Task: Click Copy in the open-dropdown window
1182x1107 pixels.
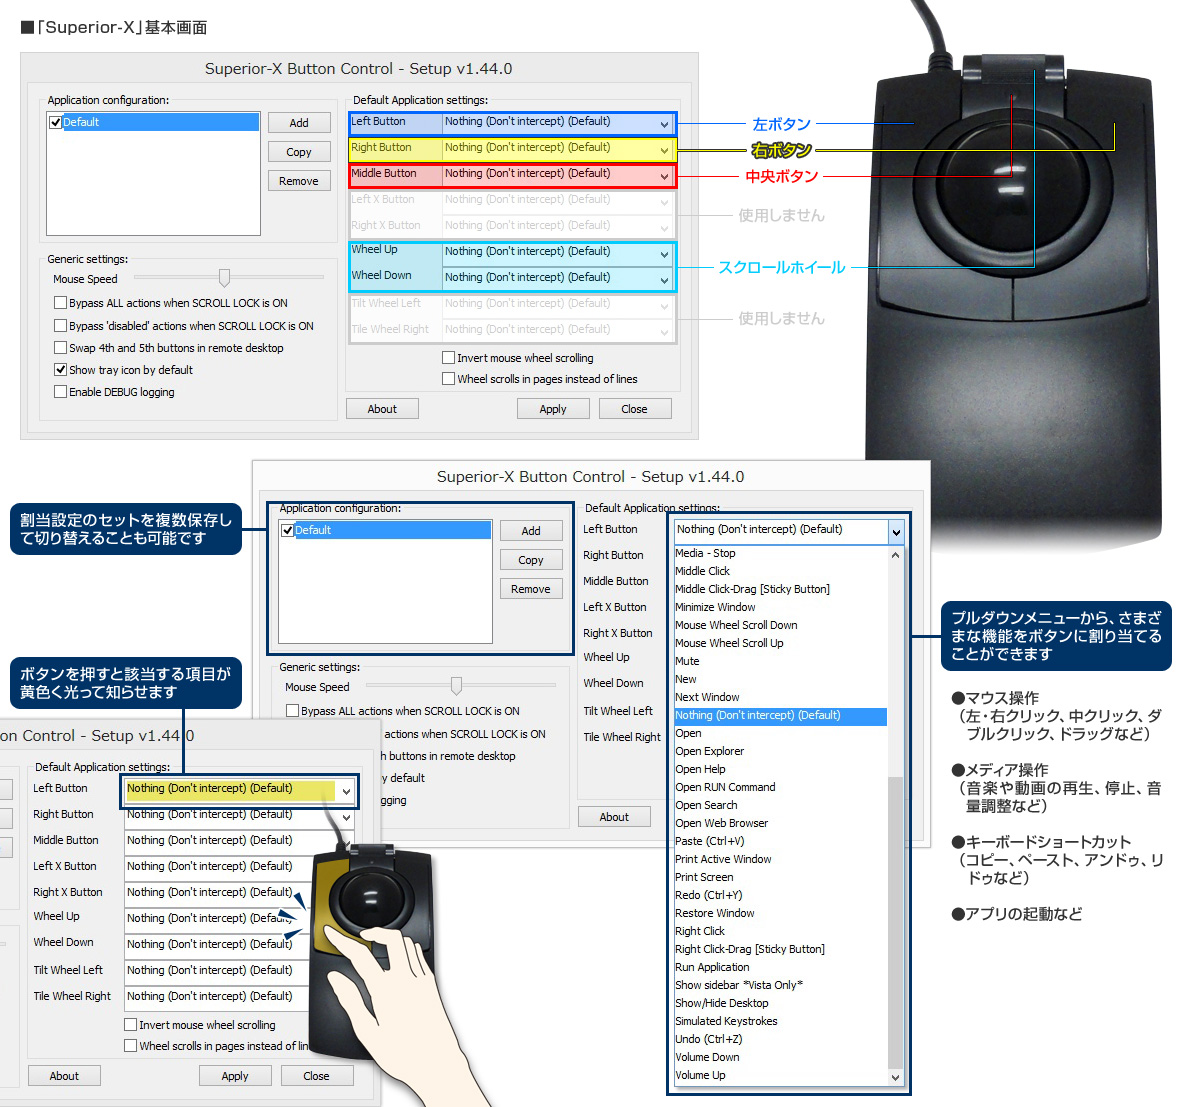Action: tap(531, 561)
